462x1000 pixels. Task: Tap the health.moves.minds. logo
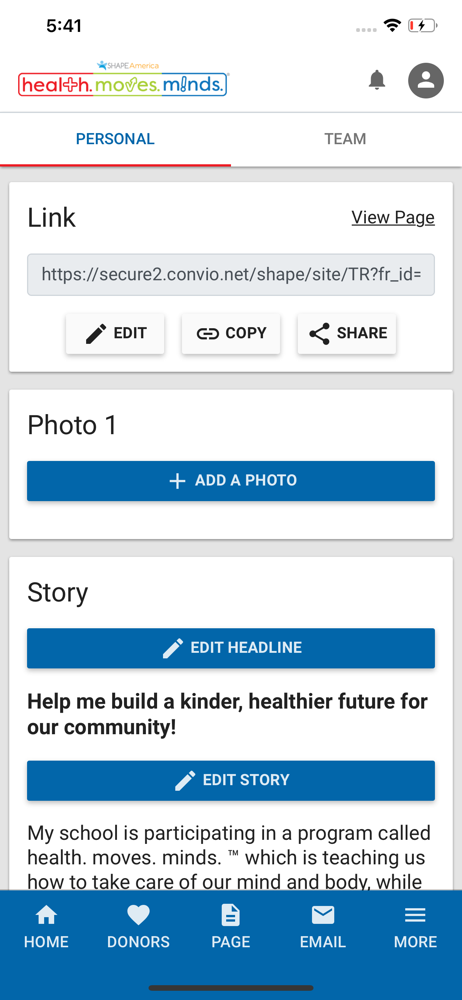(123, 80)
